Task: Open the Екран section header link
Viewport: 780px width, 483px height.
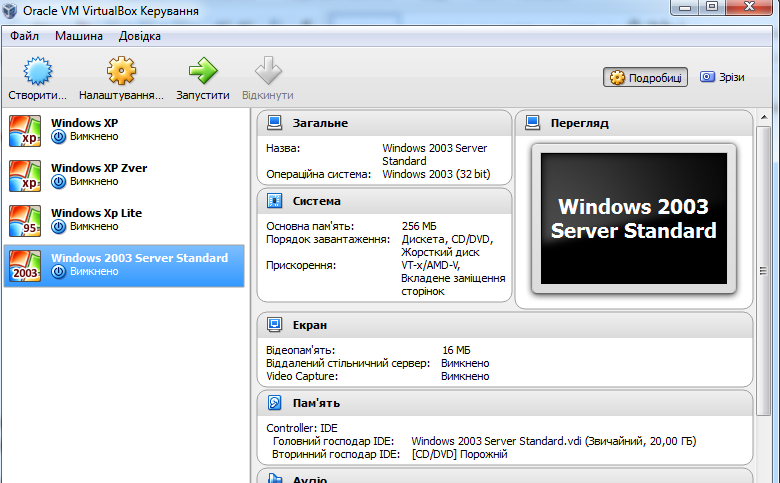Action: click(x=309, y=325)
